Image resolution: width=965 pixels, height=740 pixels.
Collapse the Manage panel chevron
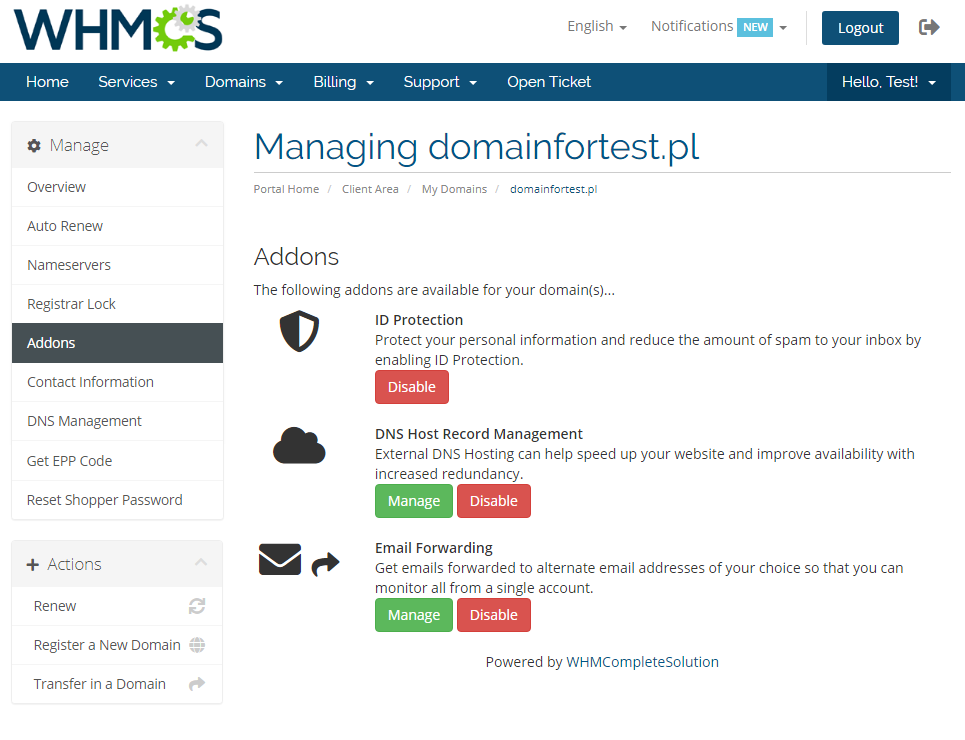click(201, 143)
